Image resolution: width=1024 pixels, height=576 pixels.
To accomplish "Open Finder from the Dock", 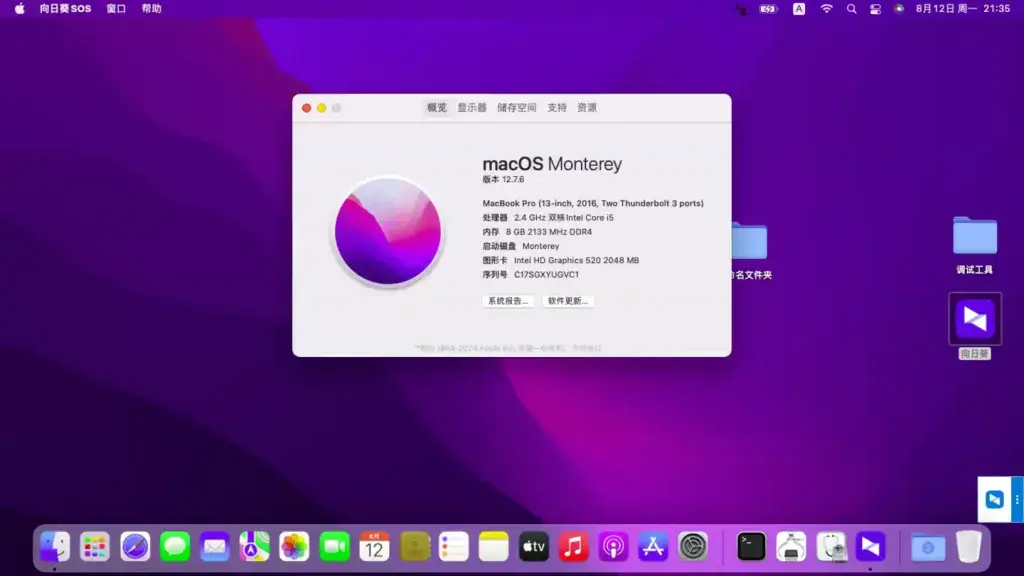I will click(55, 547).
